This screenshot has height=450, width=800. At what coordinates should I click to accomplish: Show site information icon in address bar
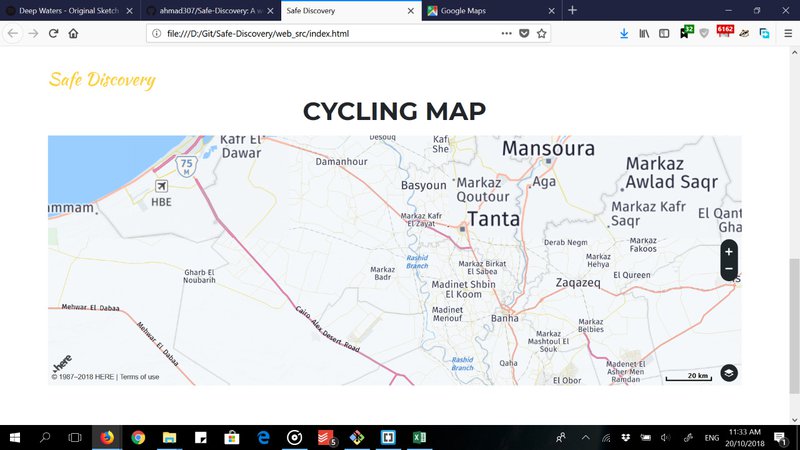tap(157, 34)
